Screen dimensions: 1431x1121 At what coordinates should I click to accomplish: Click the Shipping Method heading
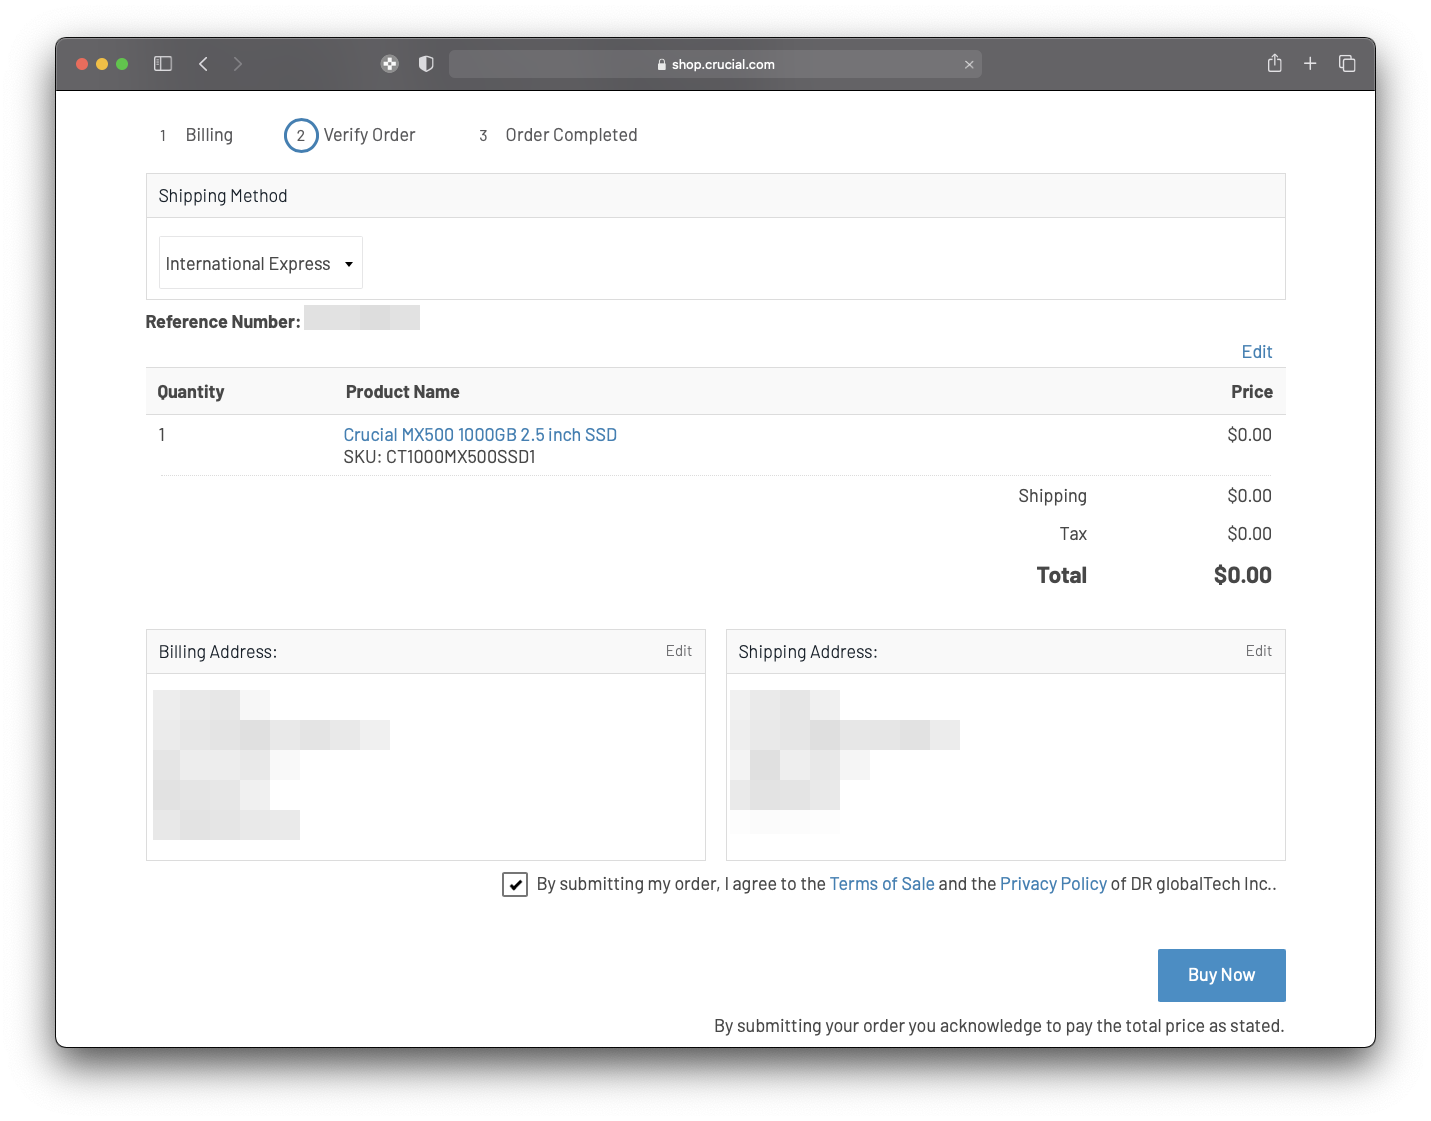[x=223, y=196]
